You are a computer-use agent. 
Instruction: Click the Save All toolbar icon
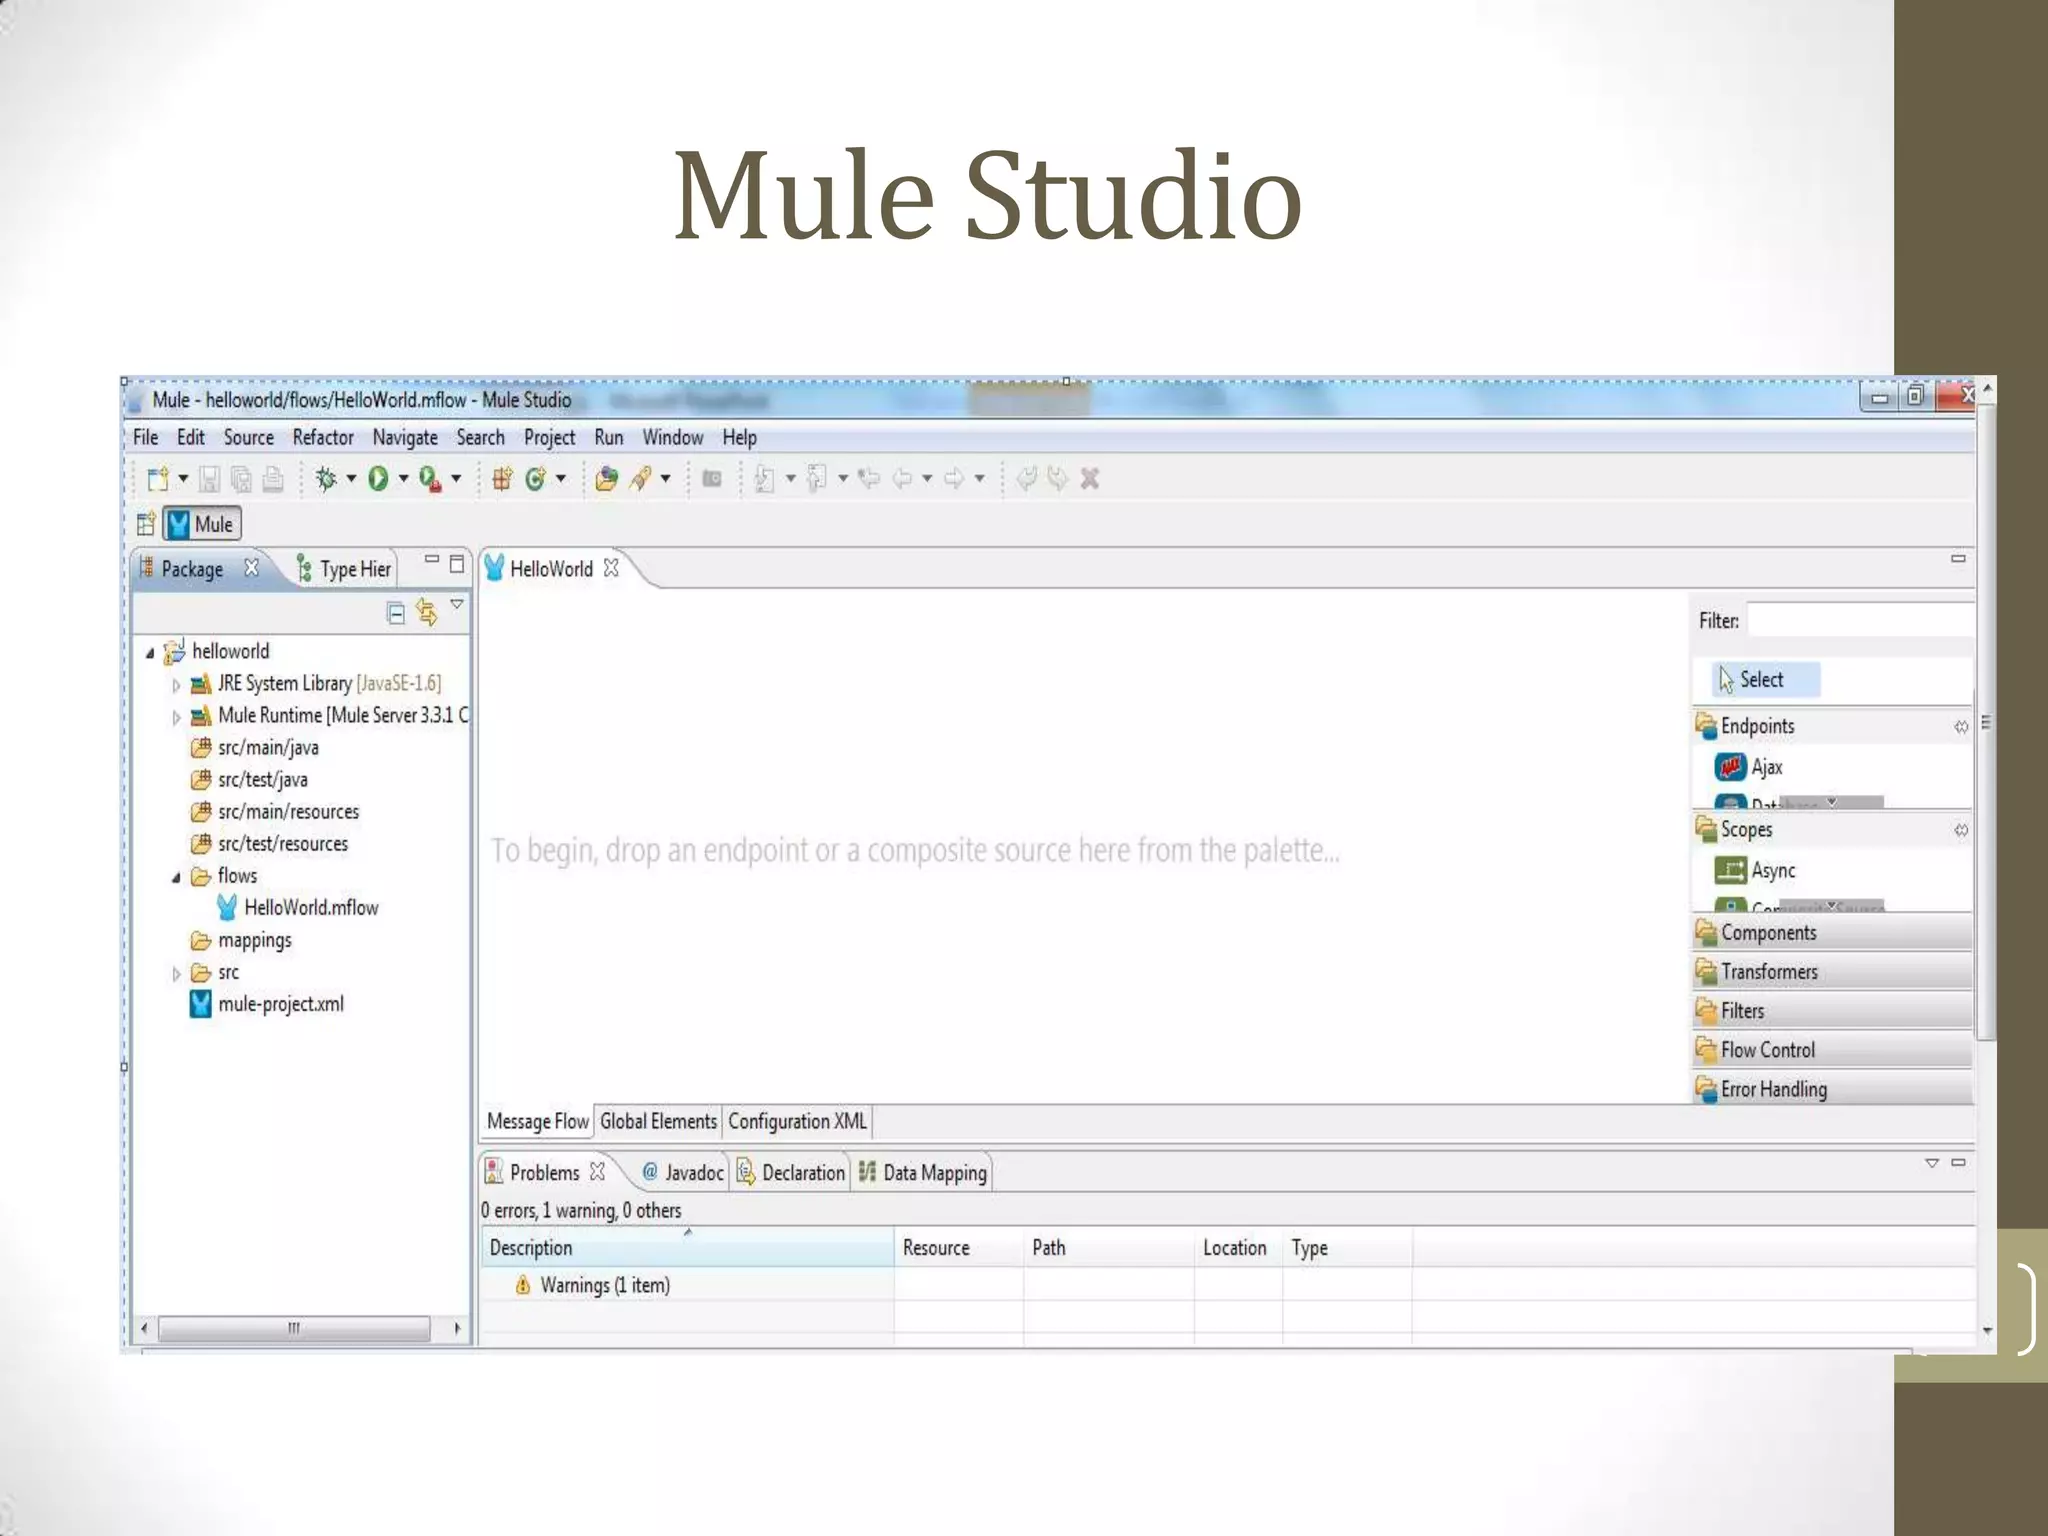pos(241,479)
